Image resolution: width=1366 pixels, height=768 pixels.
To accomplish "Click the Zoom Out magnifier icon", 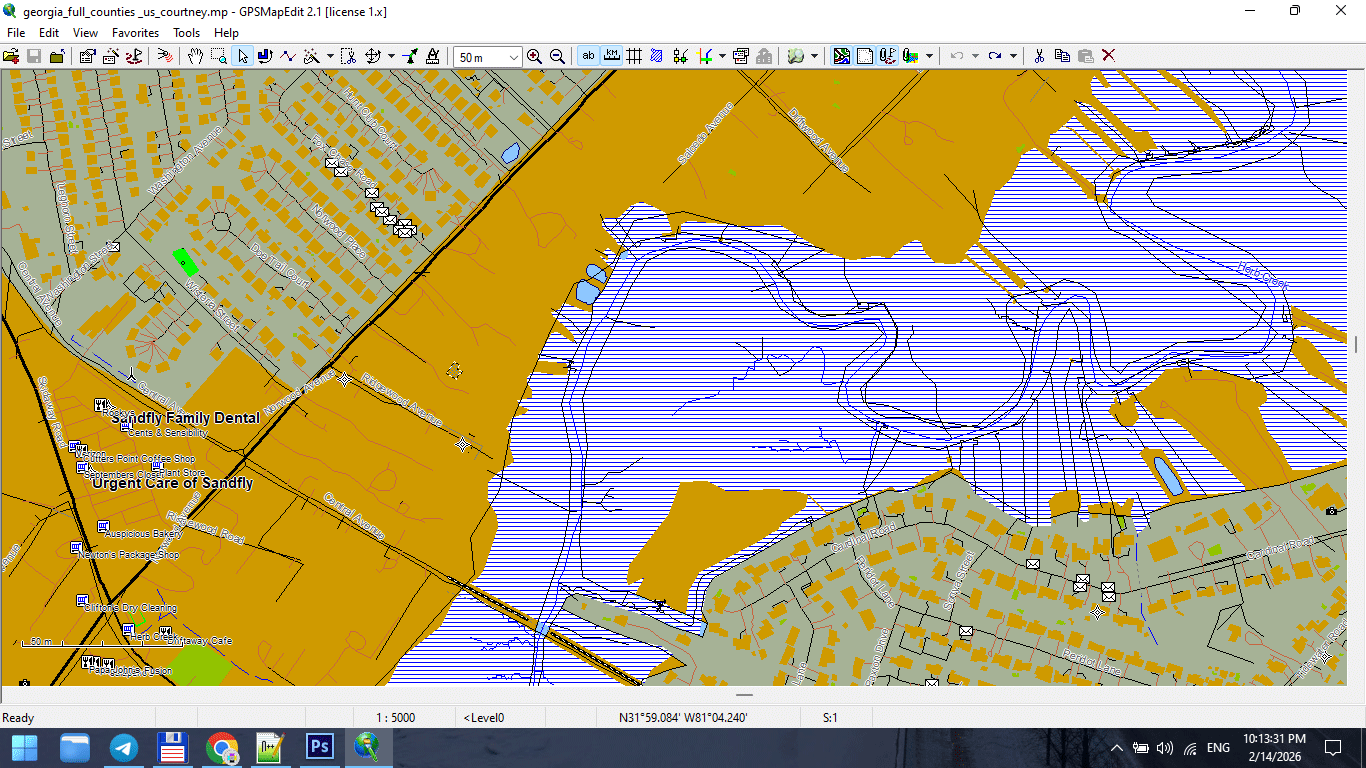I will click(x=558, y=56).
